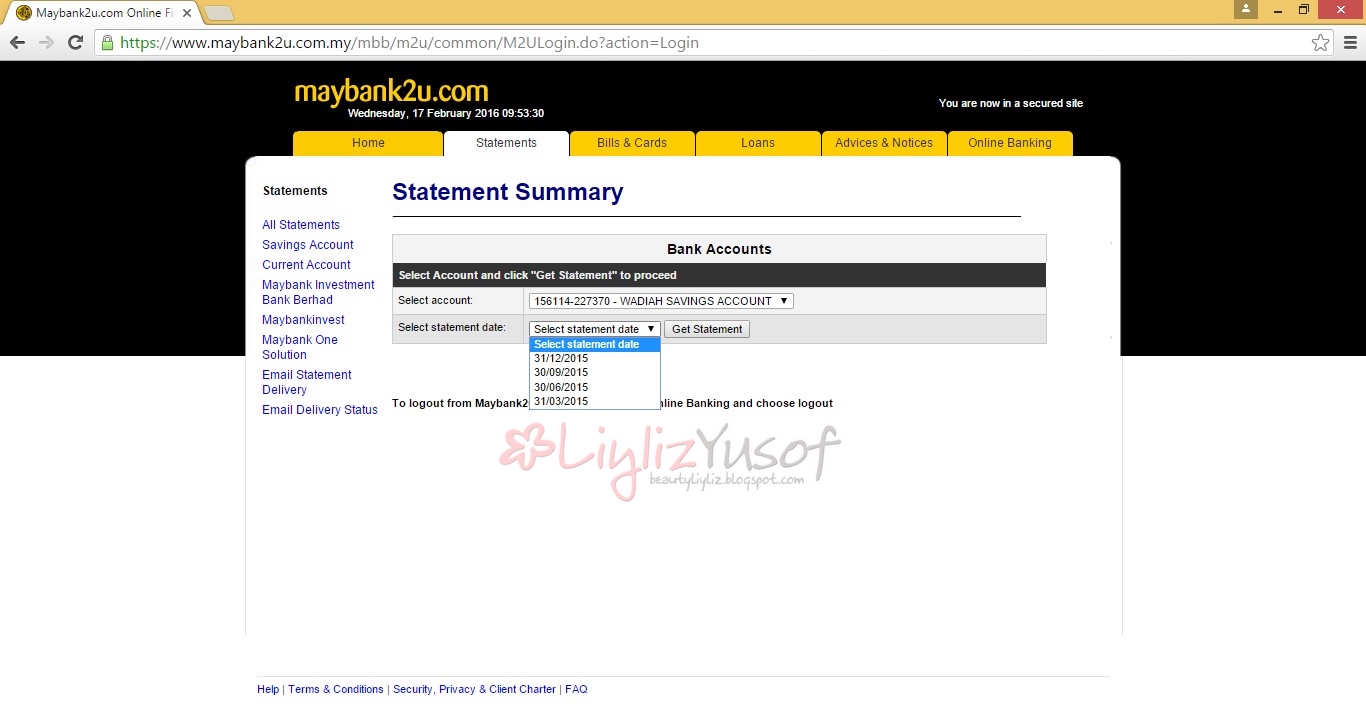Viewport: 1366px width, 728px height.
Task: Bookmark page with the star icon
Action: 1321,43
